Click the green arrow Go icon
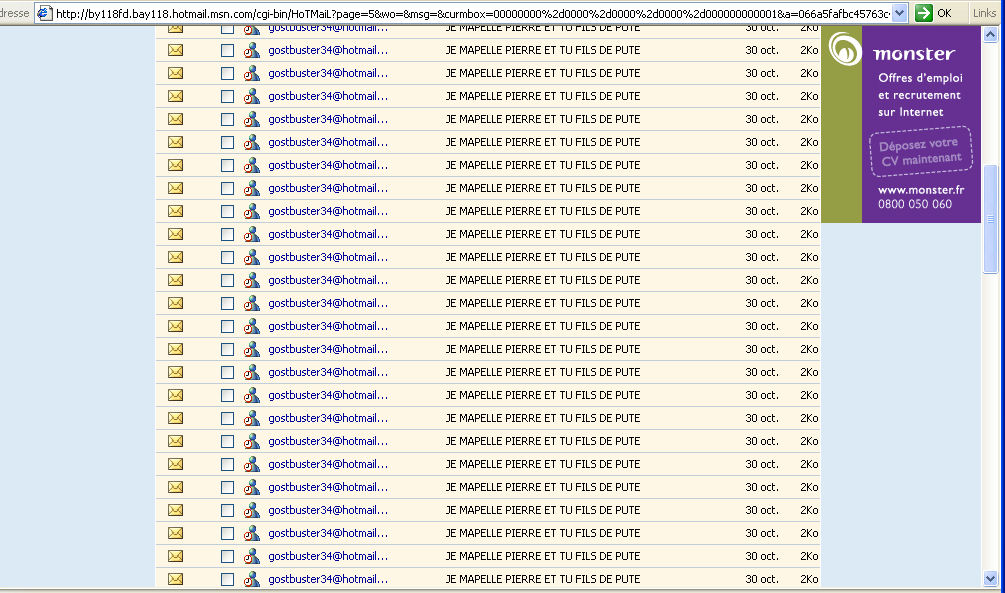This screenshot has width=1005, height=593. click(924, 13)
